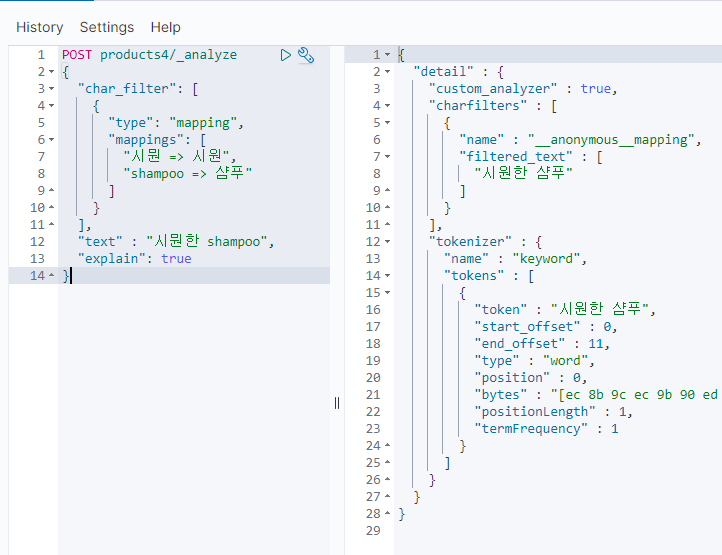
Task: Collapse the "tokenizer" object in response
Action: (387, 242)
